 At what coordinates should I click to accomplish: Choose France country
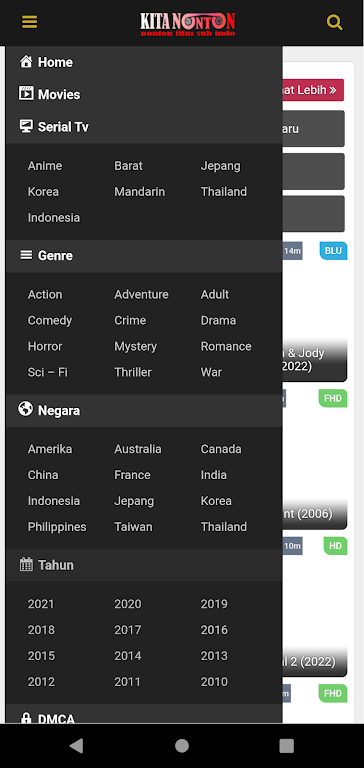[132, 475]
